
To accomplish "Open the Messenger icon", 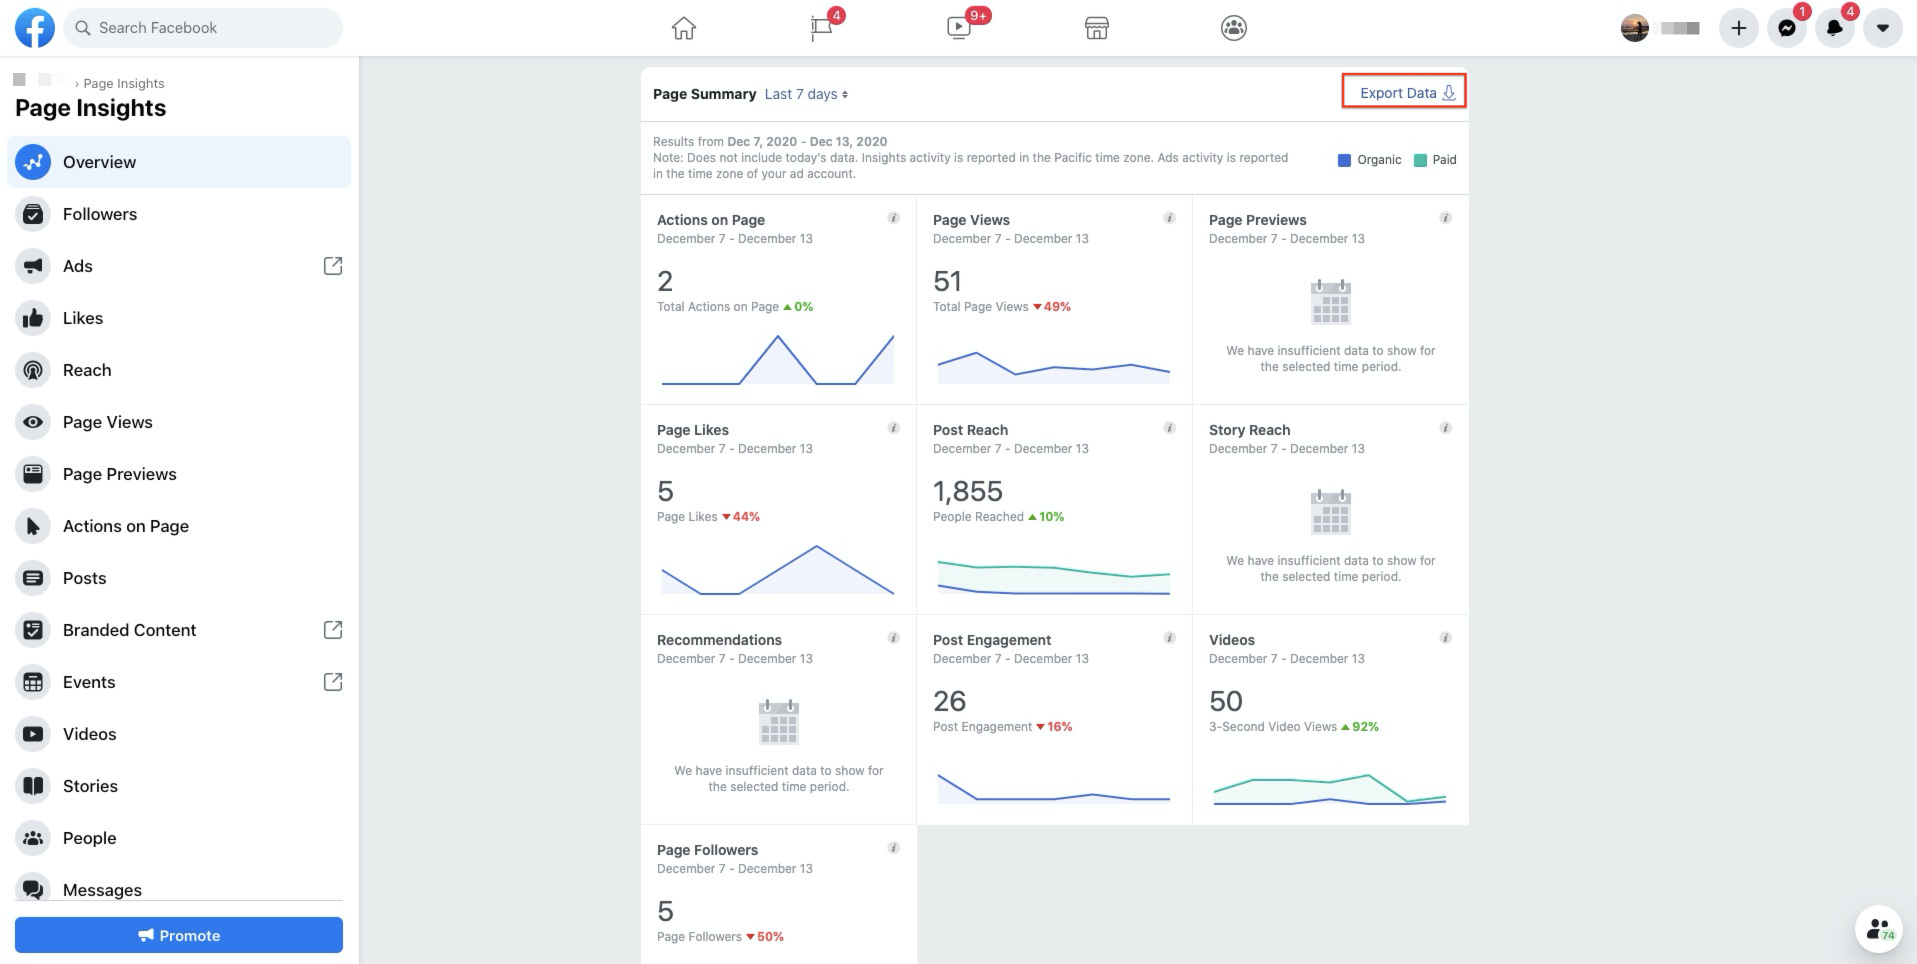I will pyautogui.click(x=1787, y=28).
